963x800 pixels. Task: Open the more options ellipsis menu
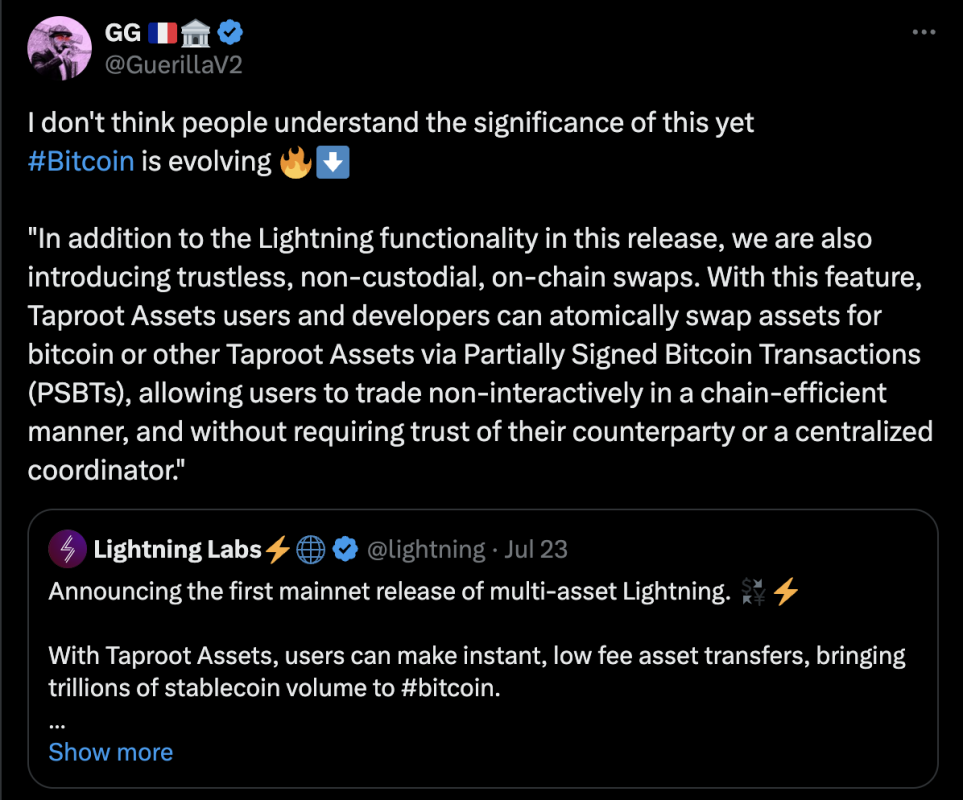click(x=923, y=32)
